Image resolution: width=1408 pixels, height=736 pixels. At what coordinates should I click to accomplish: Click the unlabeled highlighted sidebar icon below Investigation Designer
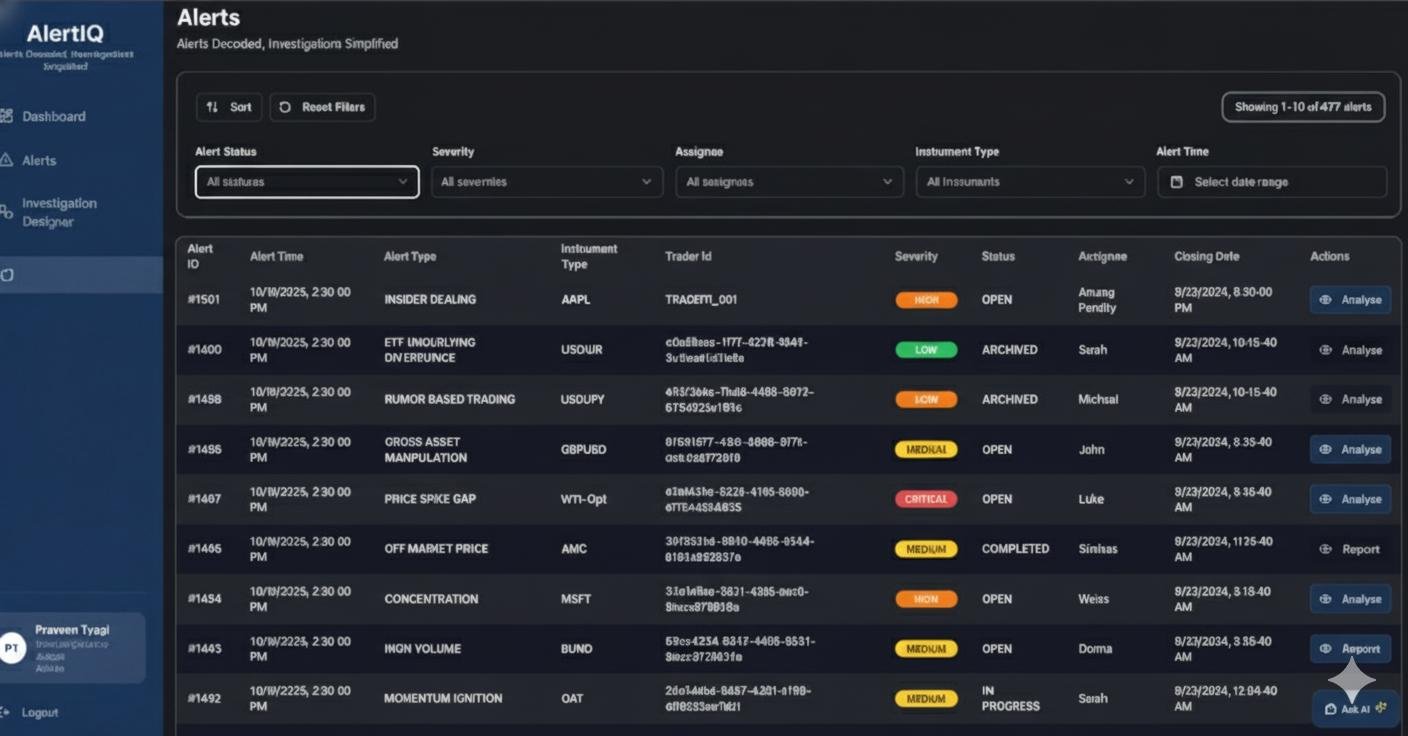click(x=7, y=274)
